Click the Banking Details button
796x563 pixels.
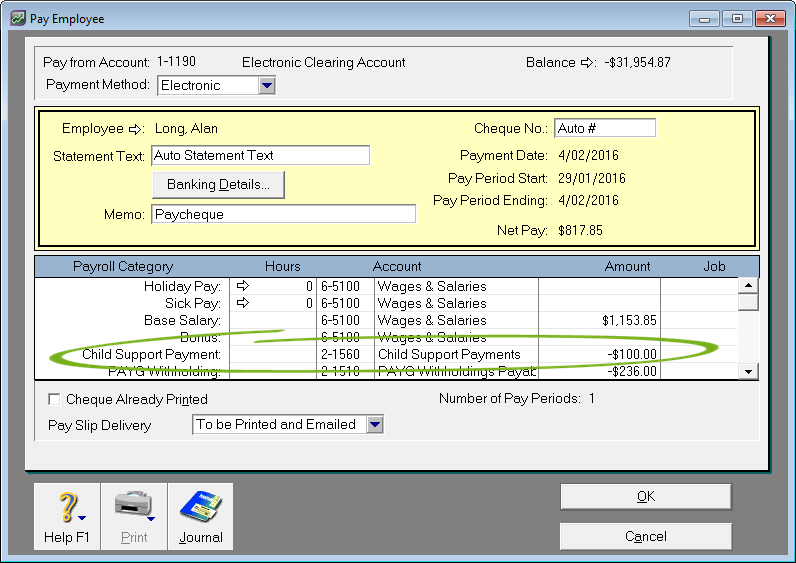(x=218, y=185)
